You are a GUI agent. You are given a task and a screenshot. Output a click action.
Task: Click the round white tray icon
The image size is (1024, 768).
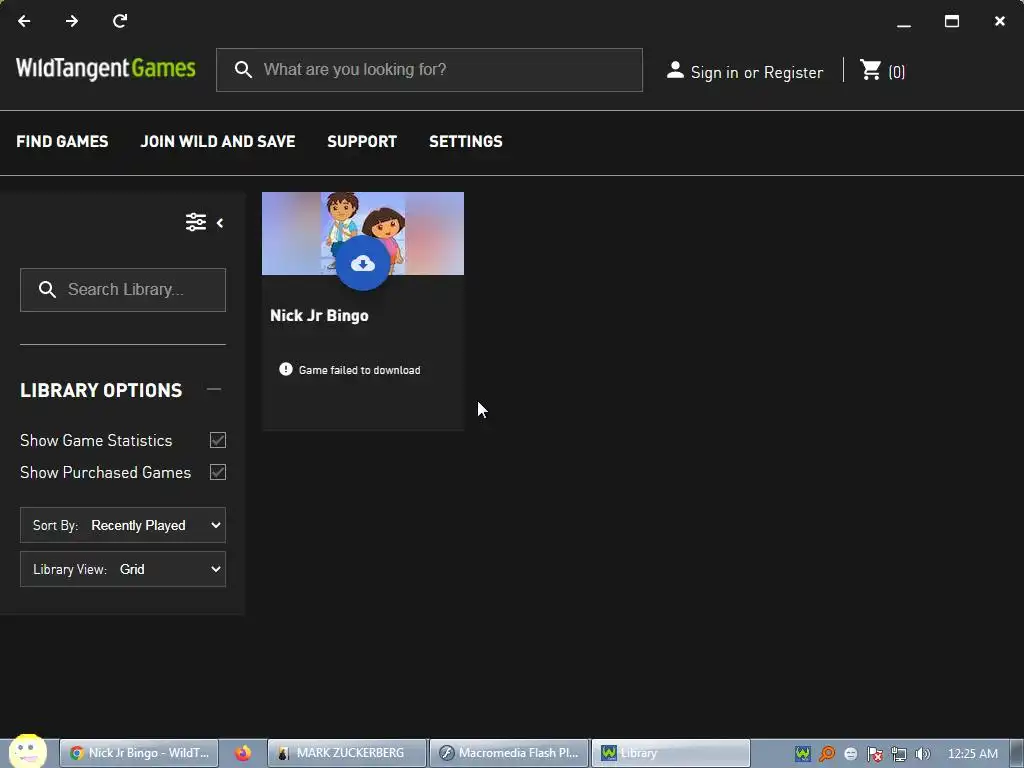pos(850,754)
